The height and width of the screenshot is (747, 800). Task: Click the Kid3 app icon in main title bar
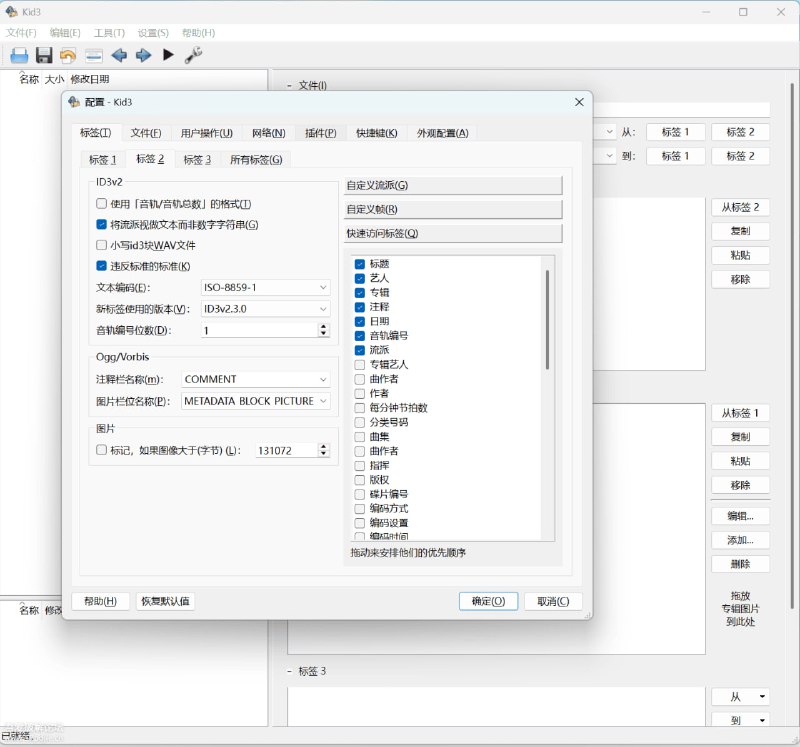tap(11, 11)
